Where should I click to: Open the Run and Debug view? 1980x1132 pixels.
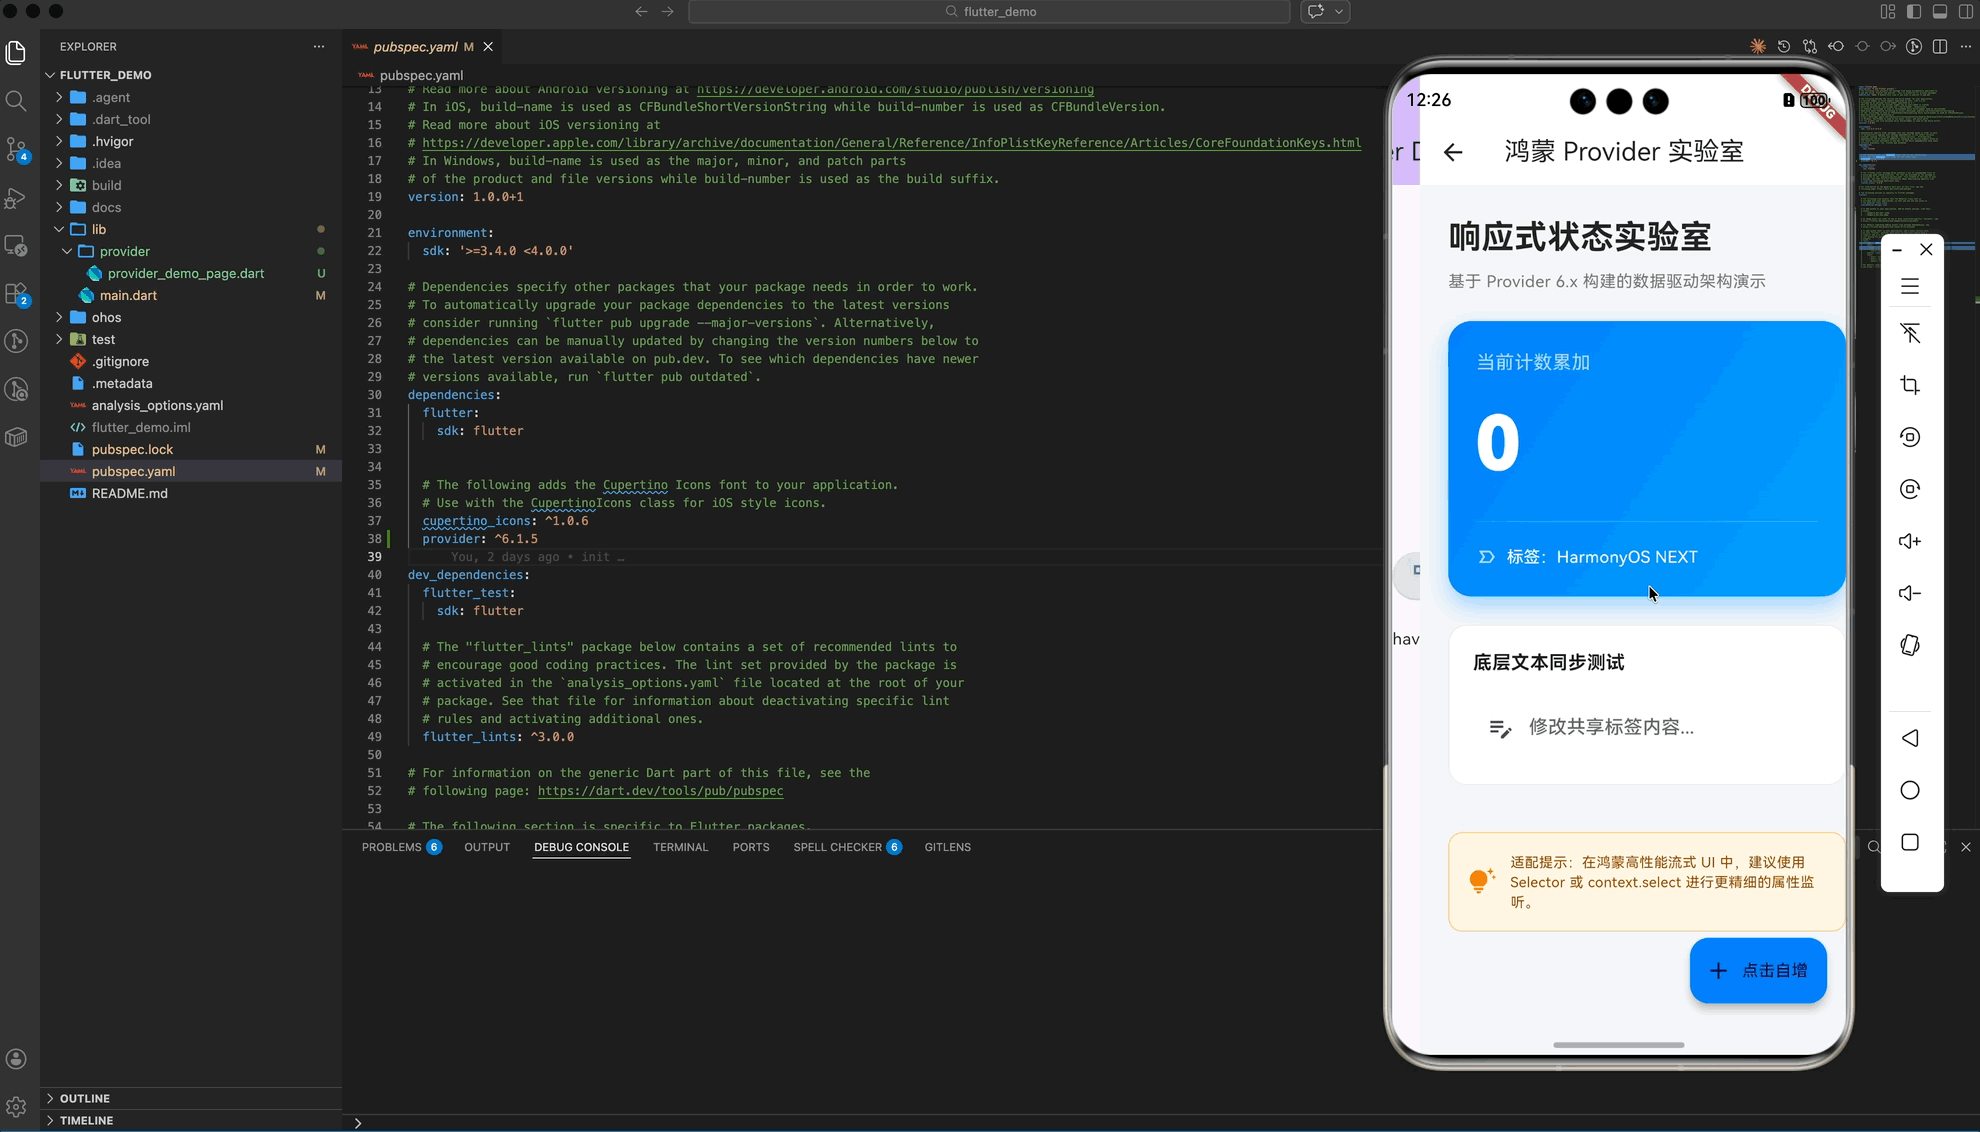point(16,198)
